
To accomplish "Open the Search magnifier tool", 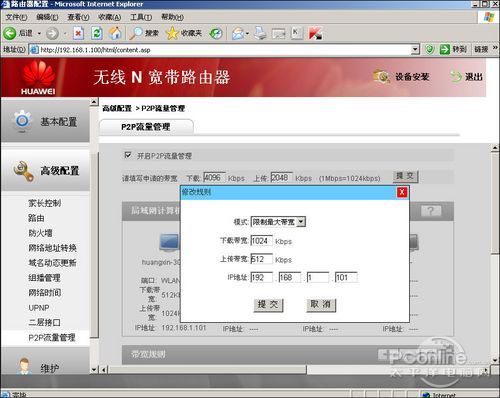I will [136, 33].
